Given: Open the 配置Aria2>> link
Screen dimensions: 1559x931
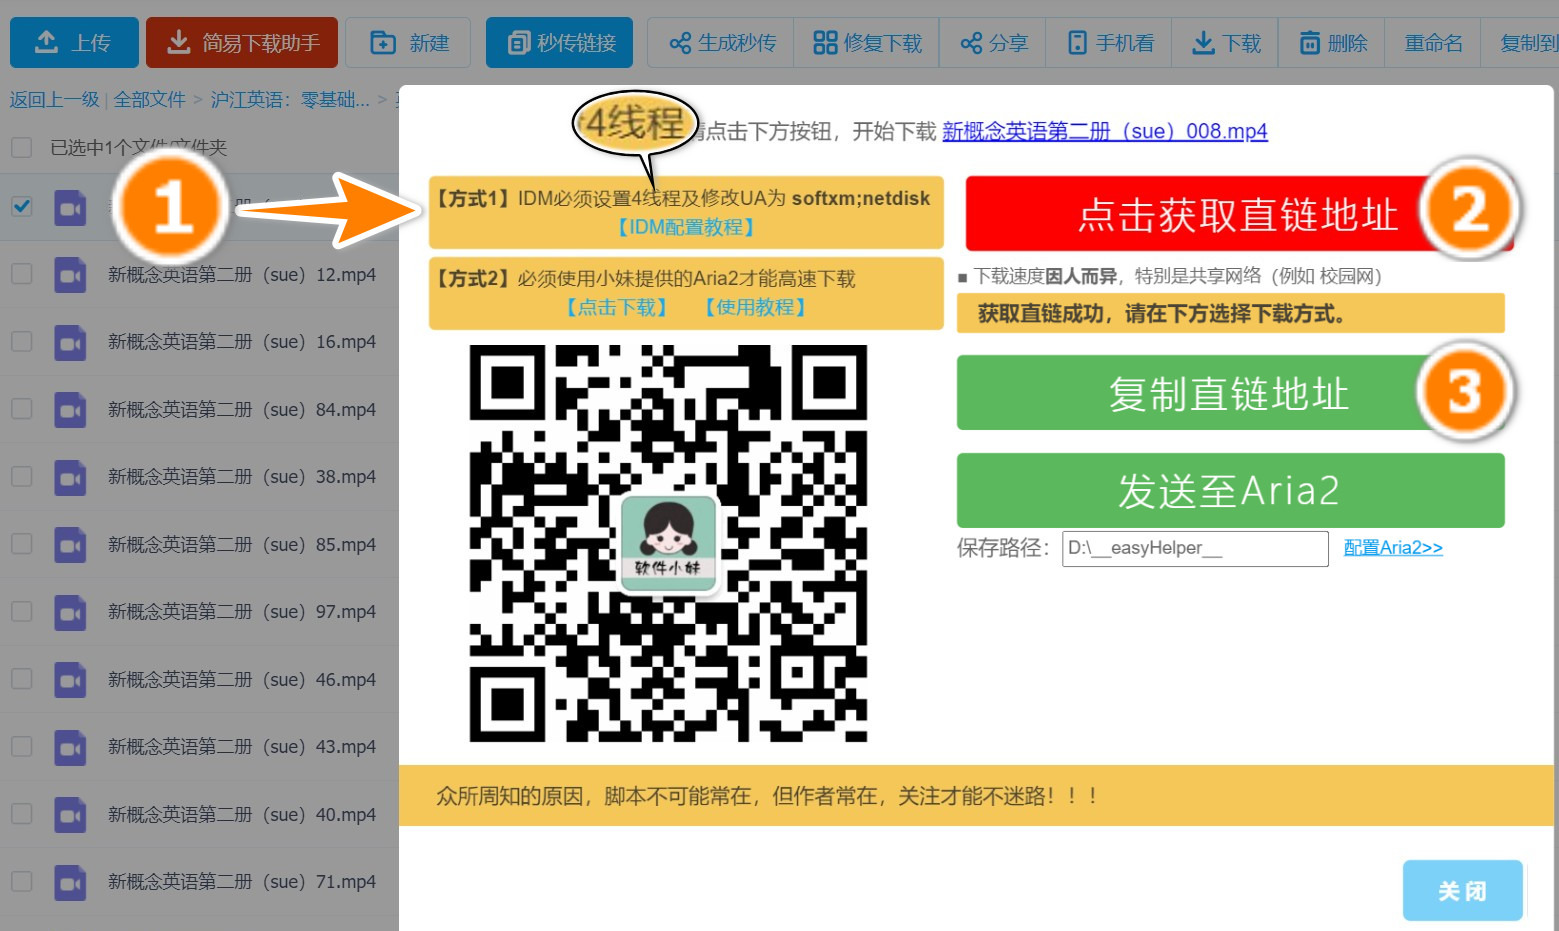Looking at the screenshot, I should 1392,547.
